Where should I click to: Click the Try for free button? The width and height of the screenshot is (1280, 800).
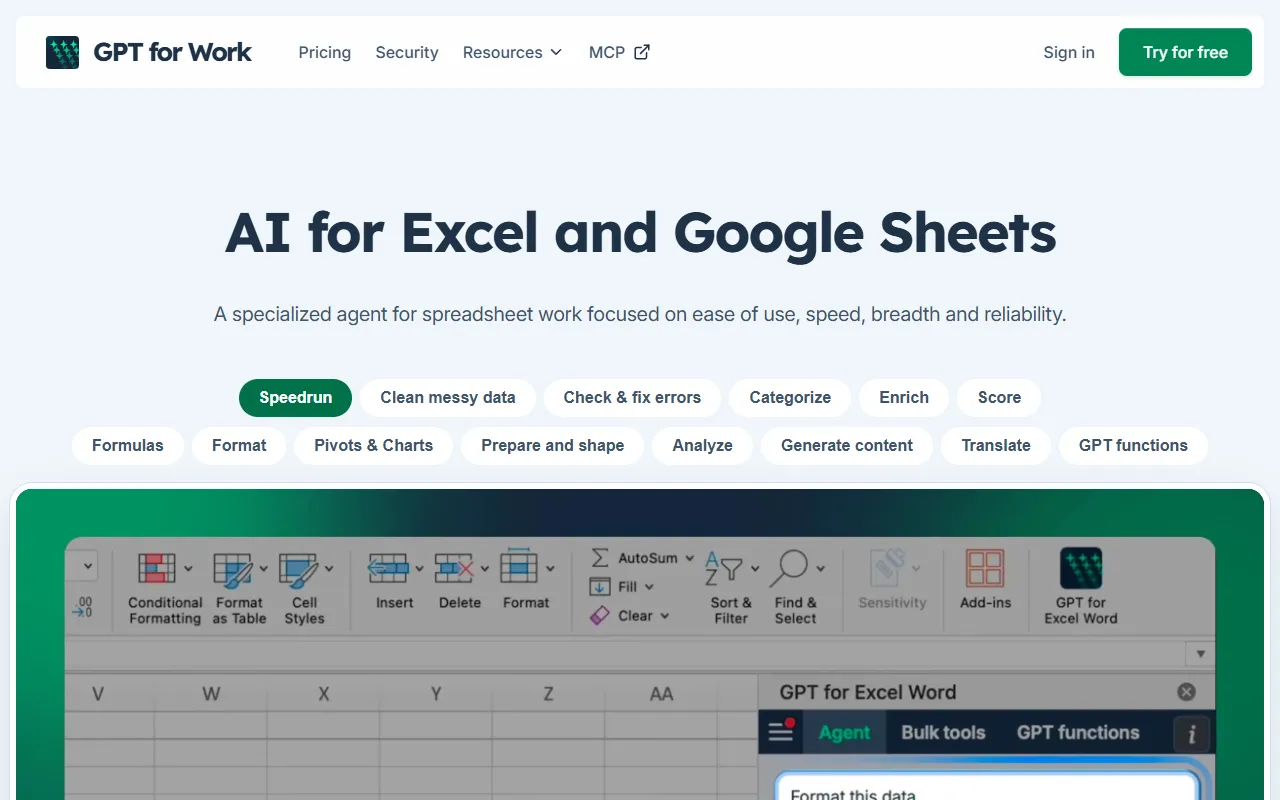[x=1185, y=52]
